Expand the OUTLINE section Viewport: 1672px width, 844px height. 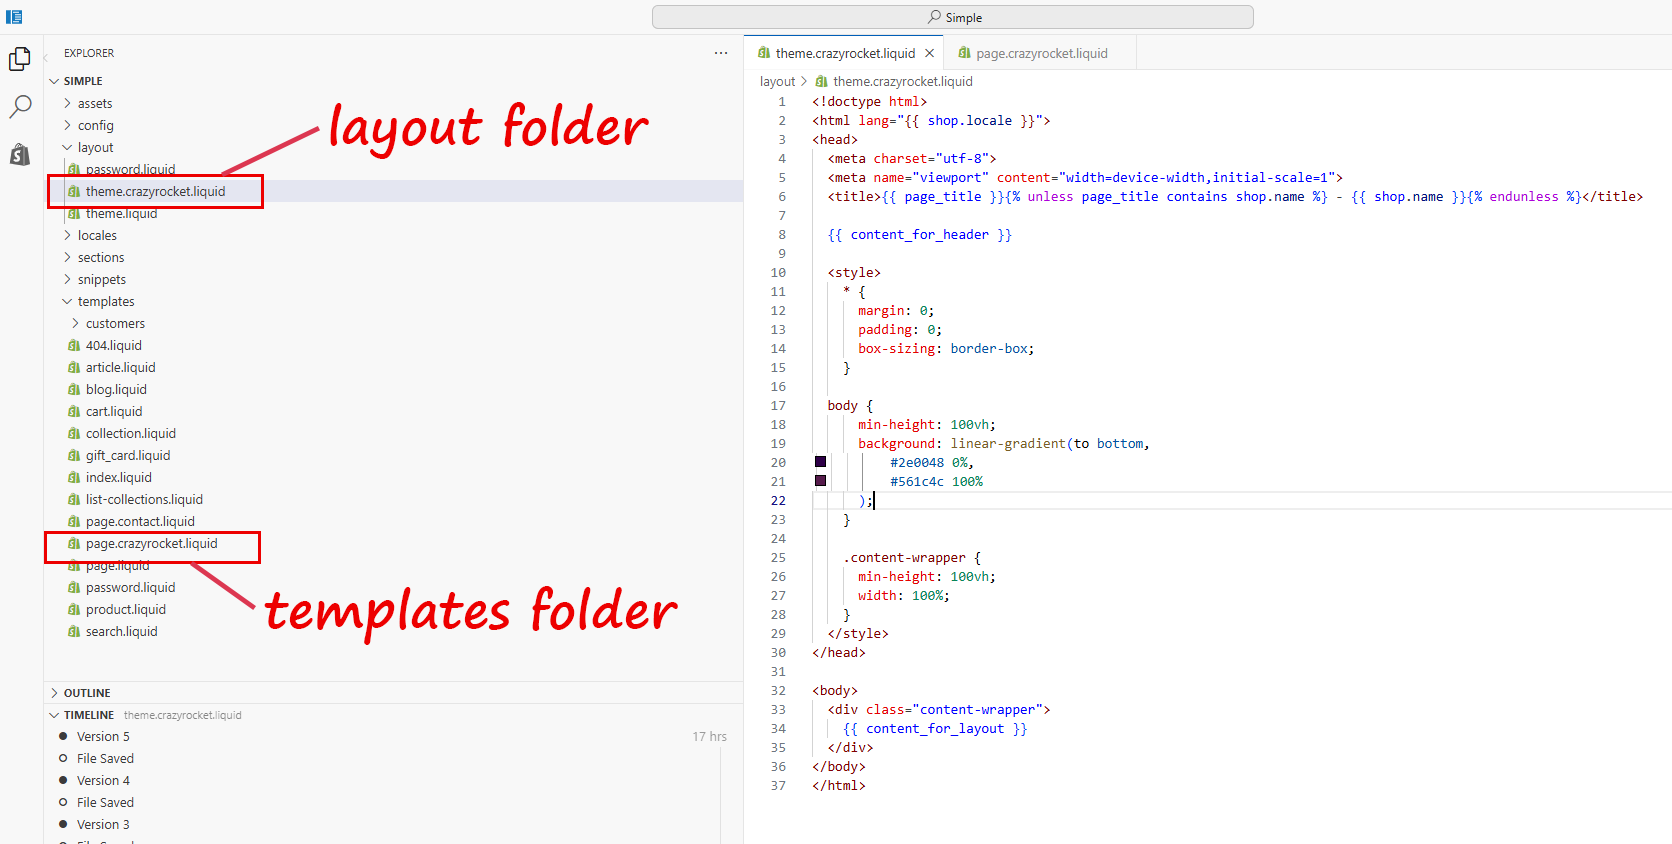87,693
